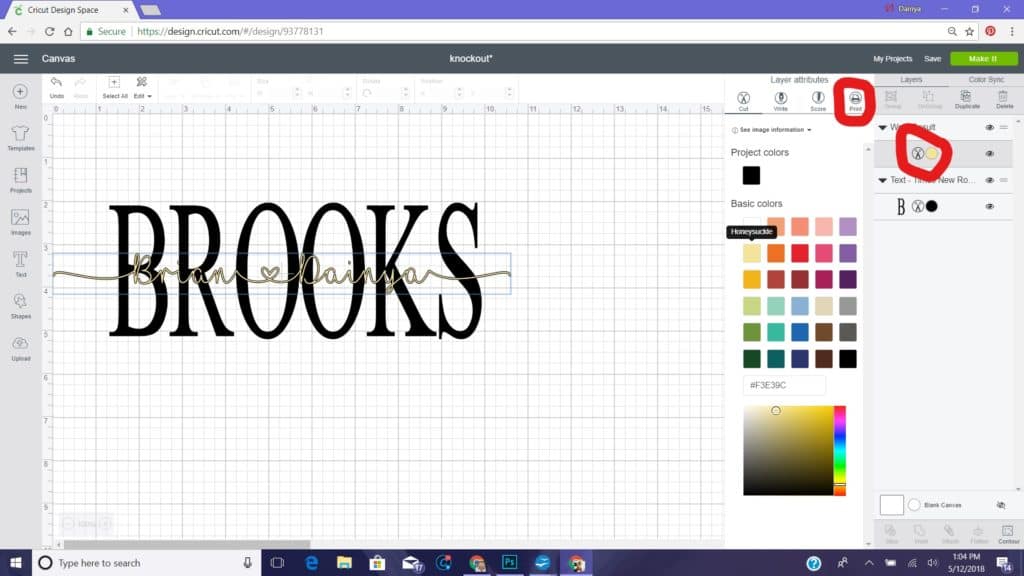1024x576 pixels.
Task: Click in the custom color gradient picker
Action: [x=788, y=451]
